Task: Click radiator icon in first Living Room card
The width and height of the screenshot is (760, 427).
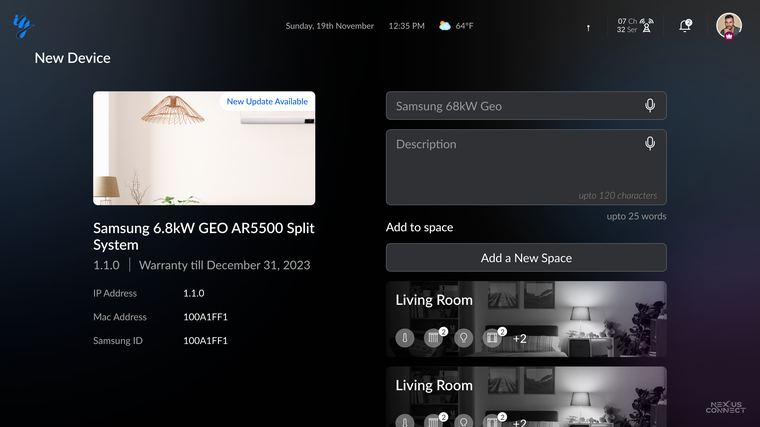Action: (x=434, y=338)
